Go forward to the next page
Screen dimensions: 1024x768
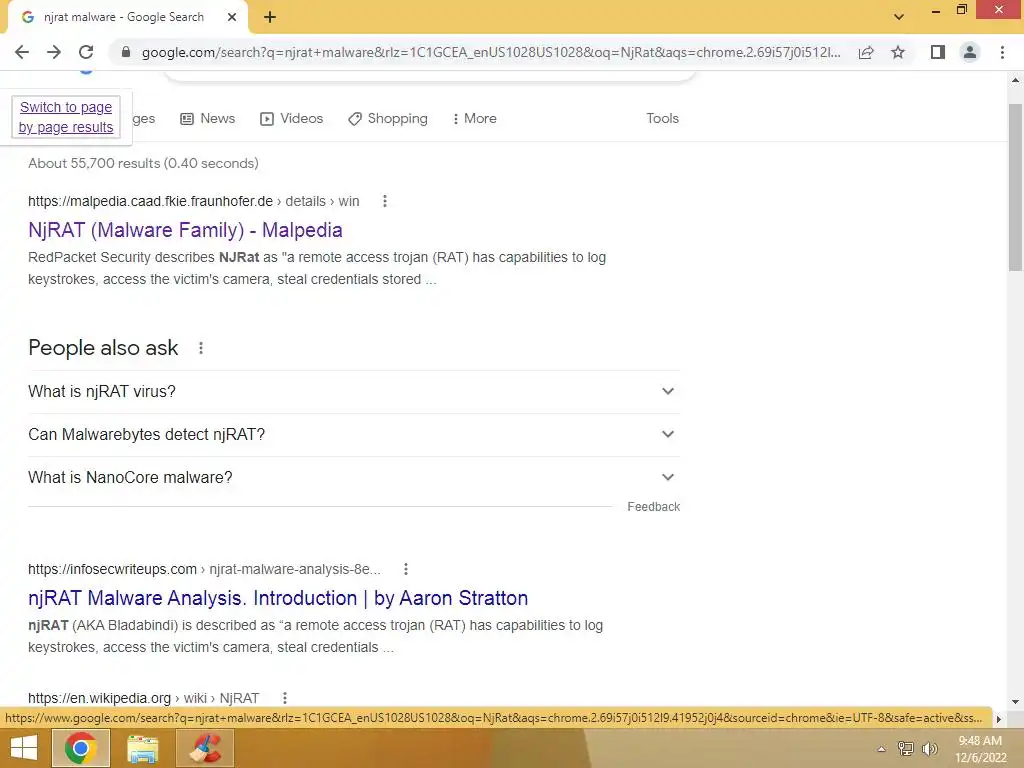tap(54, 52)
